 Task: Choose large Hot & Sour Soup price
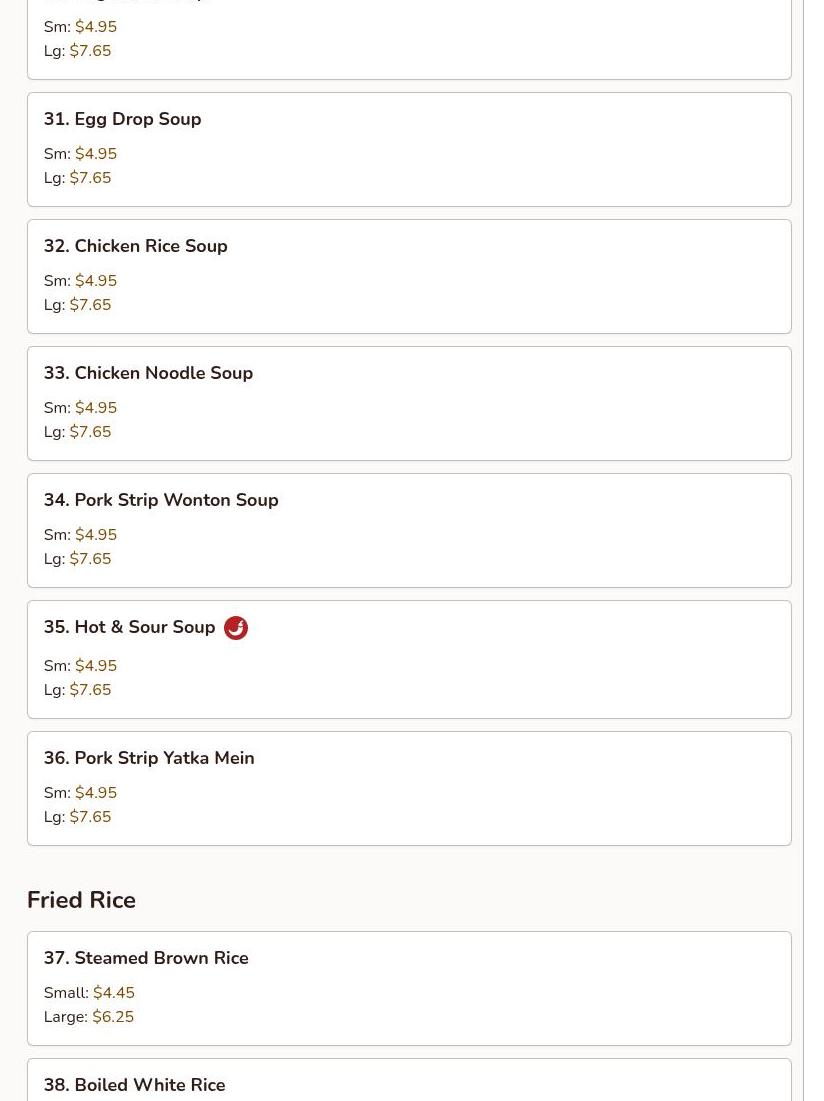tap(90, 690)
